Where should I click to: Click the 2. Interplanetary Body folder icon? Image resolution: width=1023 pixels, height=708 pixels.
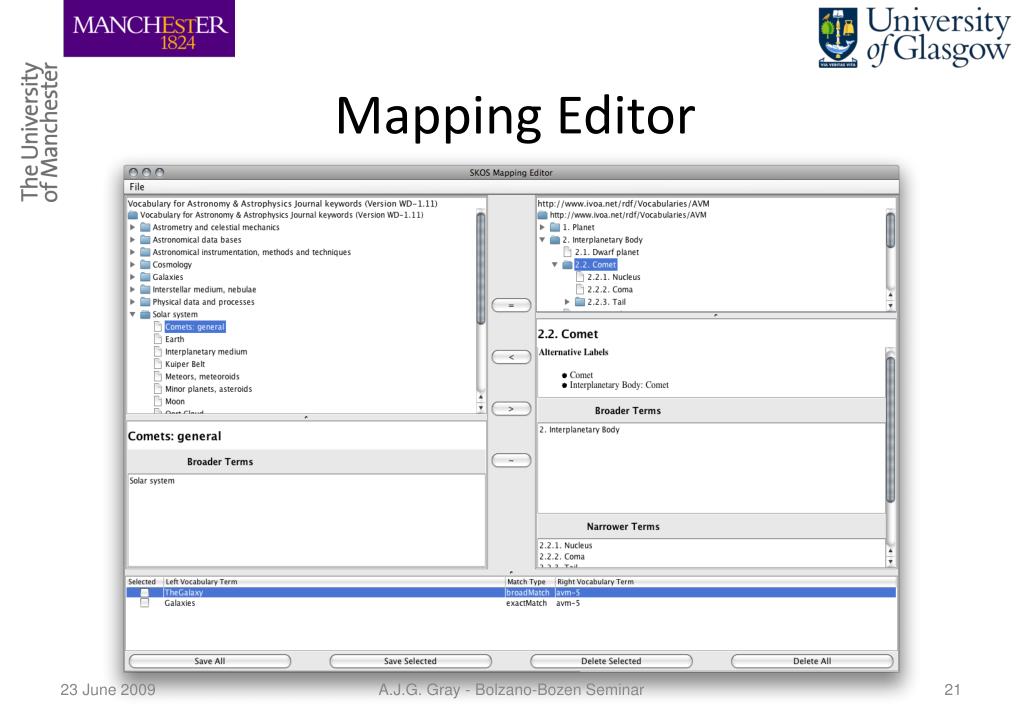point(555,240)
